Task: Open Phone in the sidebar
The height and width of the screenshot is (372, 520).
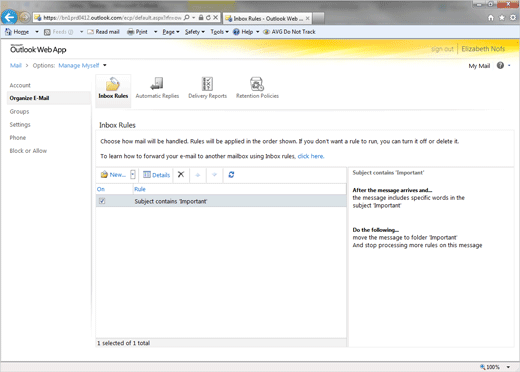Action: [x=18, y=138]
